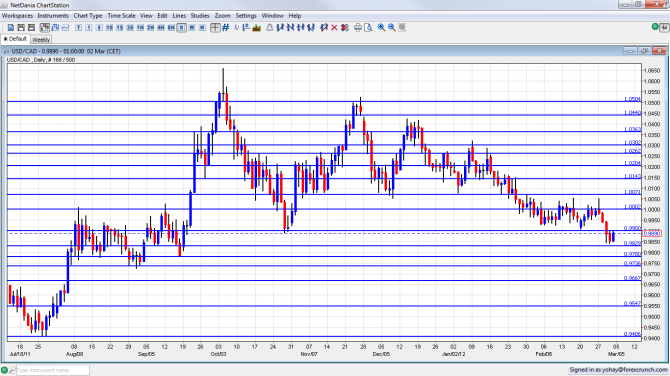Open the Time Scale menu
This screenshot has width=670, height=376.
coord(121,16)
